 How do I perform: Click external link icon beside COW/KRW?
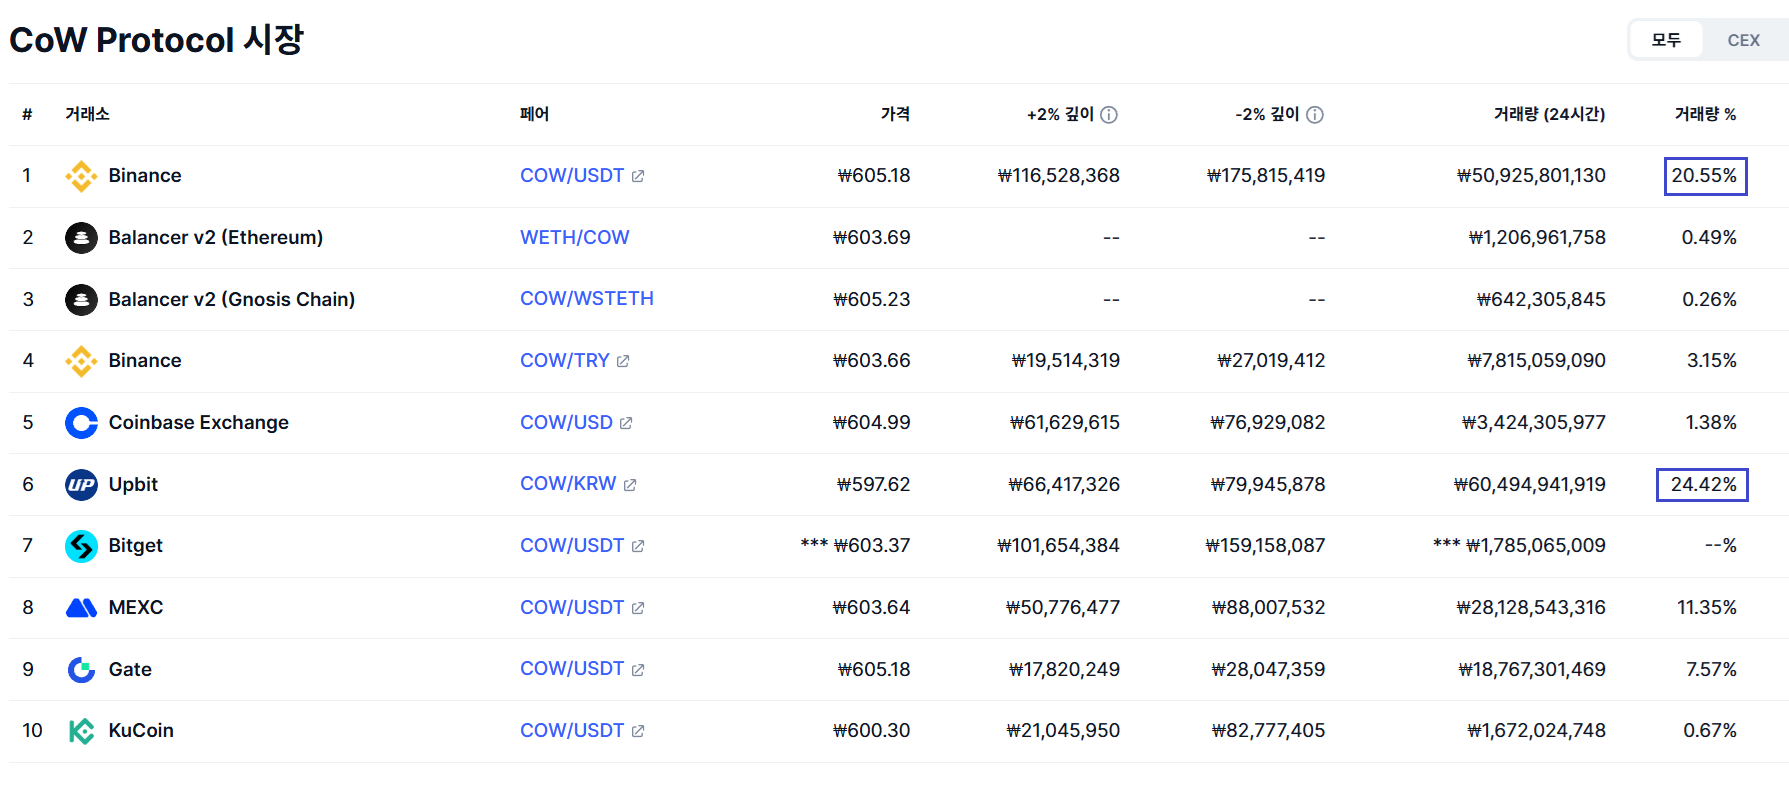click(630, 485)
